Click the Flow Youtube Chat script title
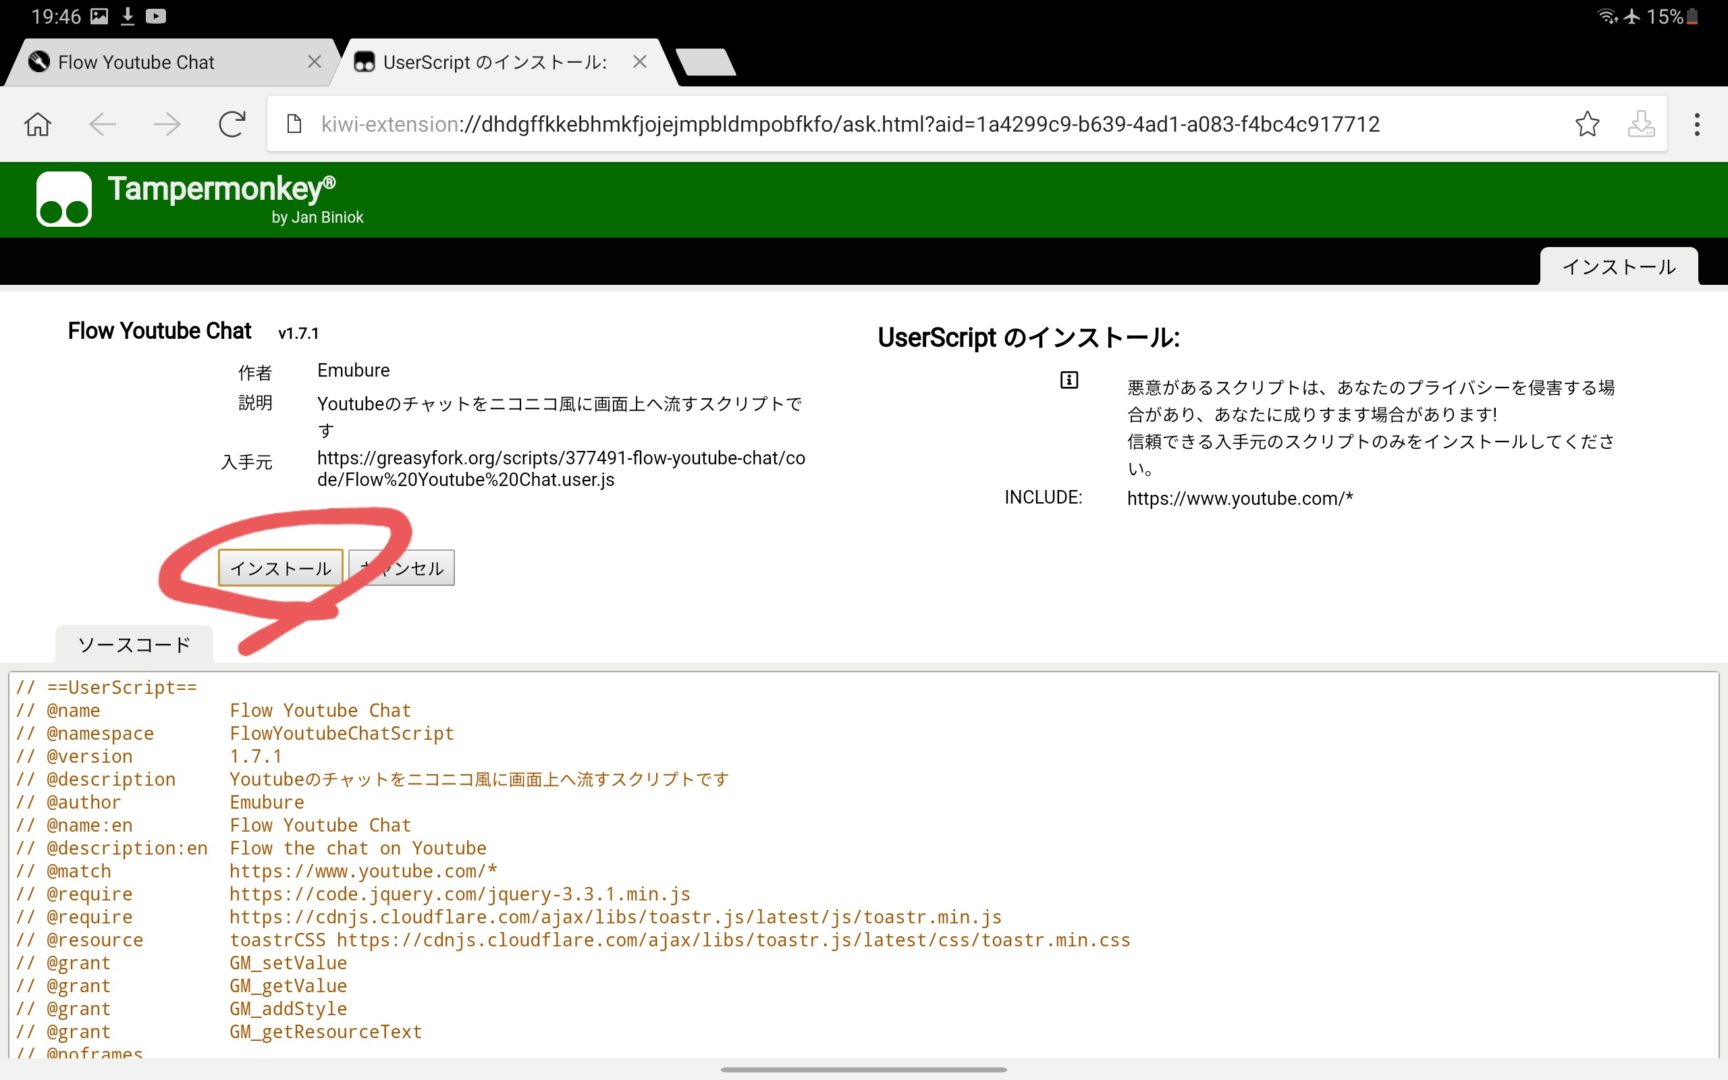Image resolution: width=1728 pixels, height=1080 pixels. click(x=160, y=331)
